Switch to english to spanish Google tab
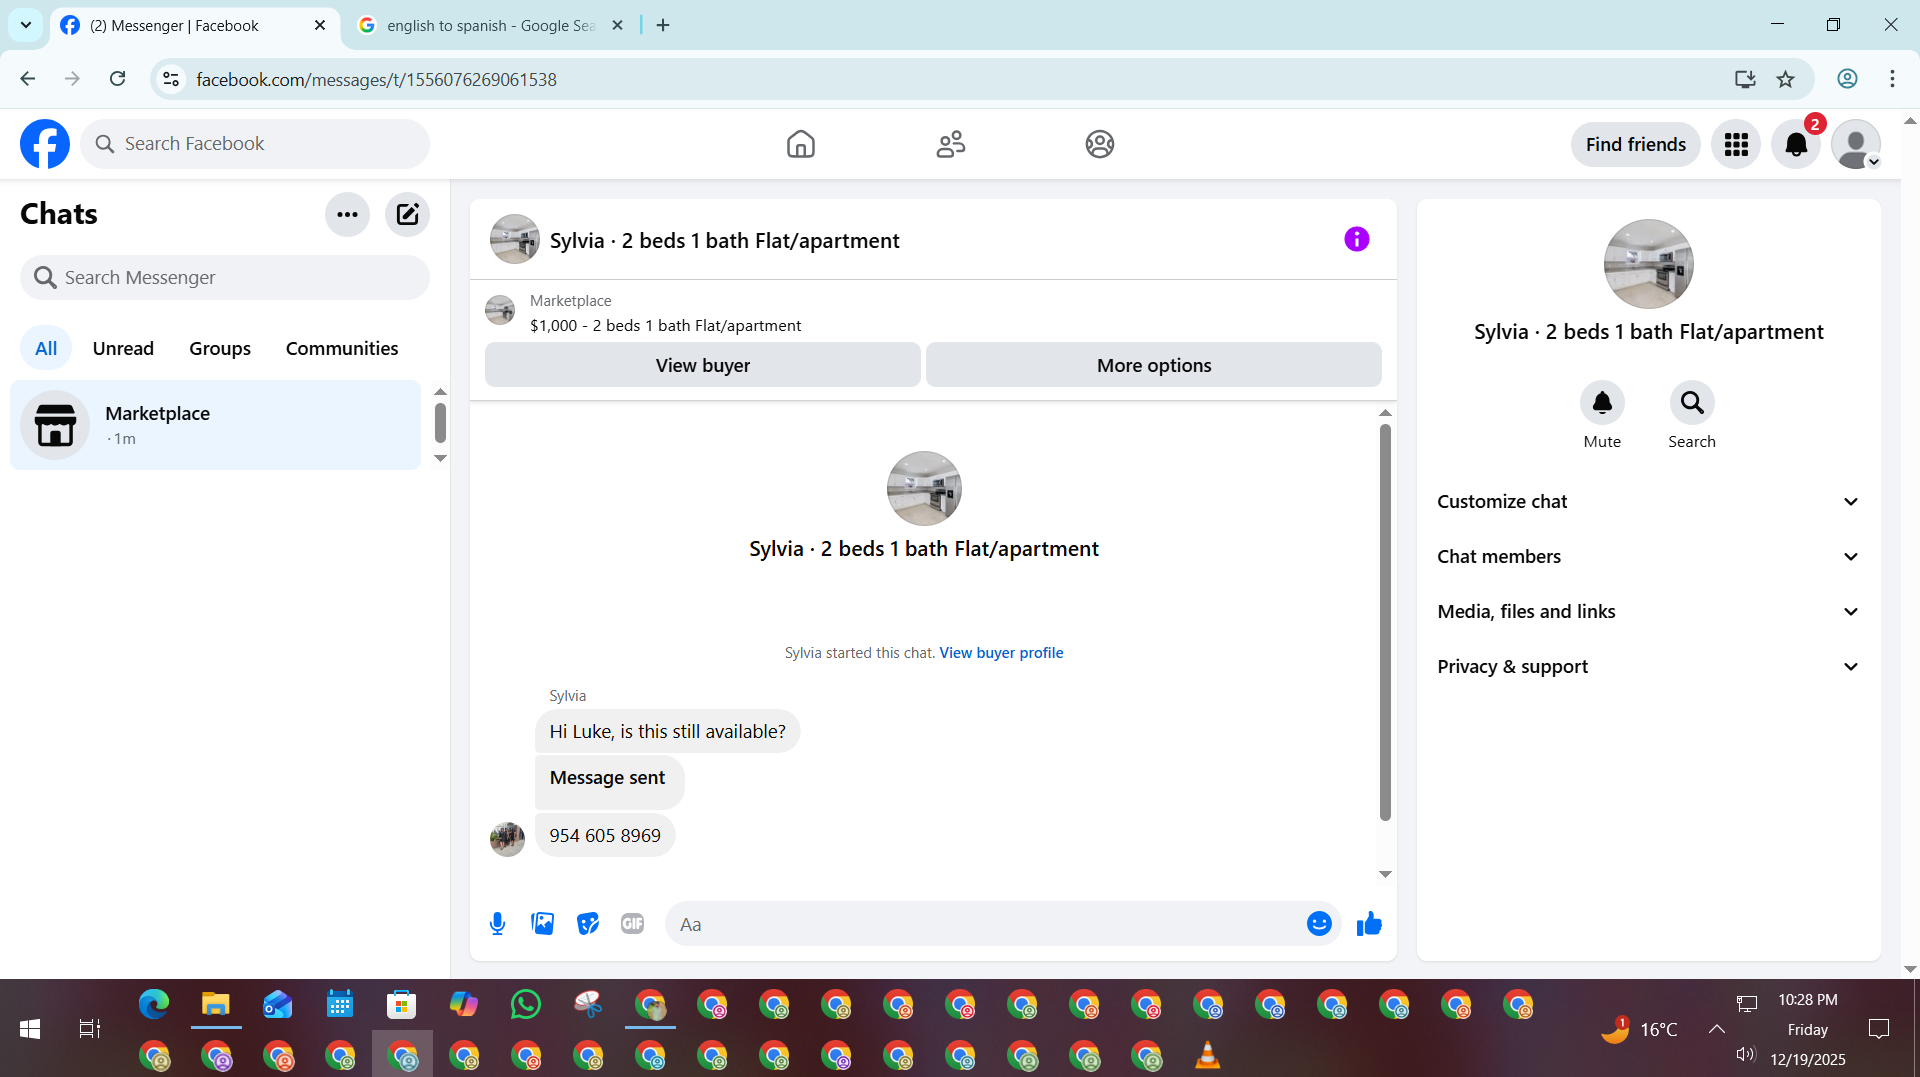The height and width of the screenshot is (1077, 1920). point(490,25)
